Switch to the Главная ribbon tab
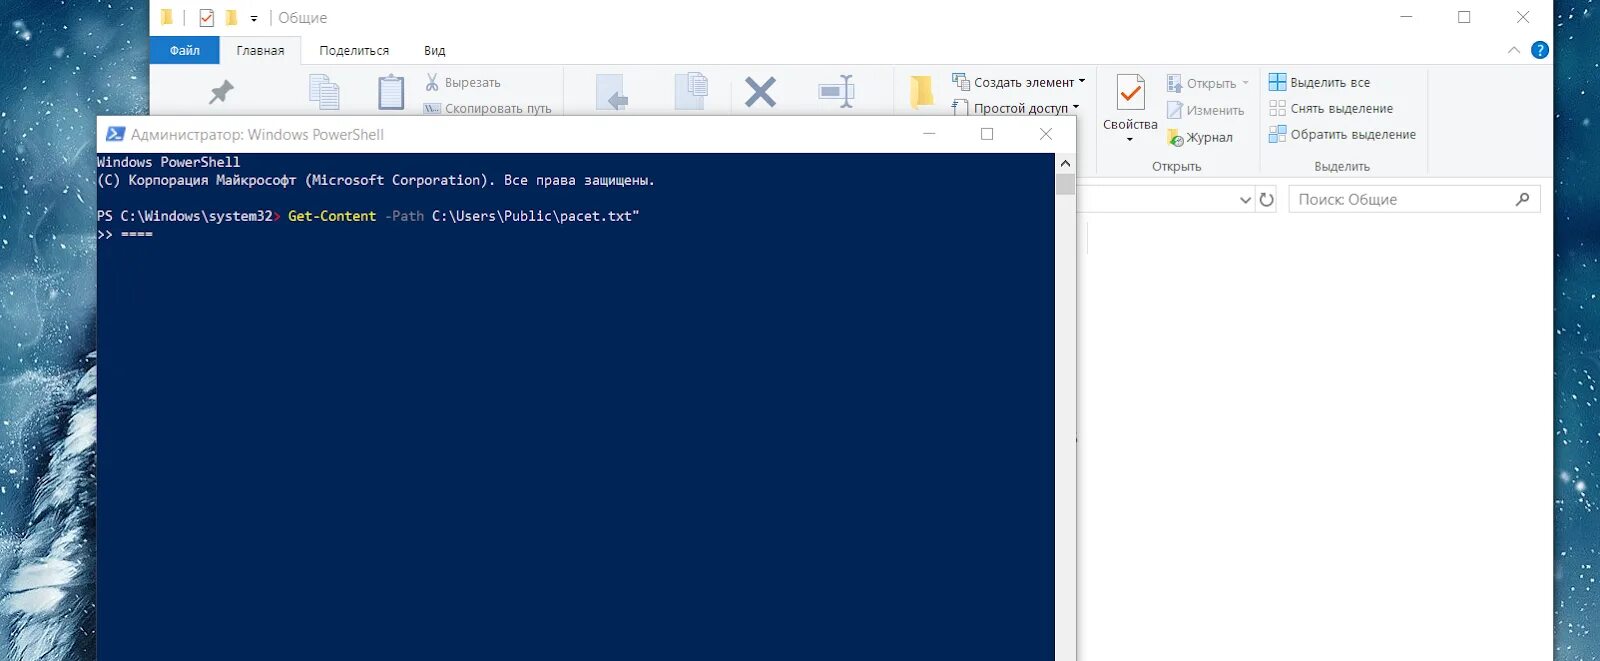 (x=260, y=50)
